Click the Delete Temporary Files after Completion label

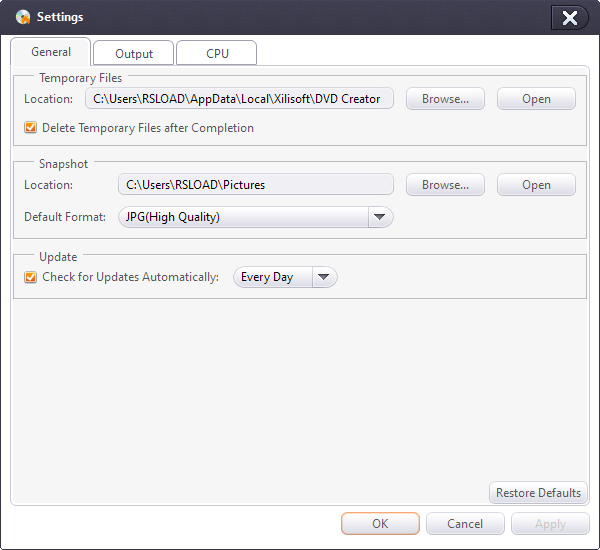pos(148,128)
